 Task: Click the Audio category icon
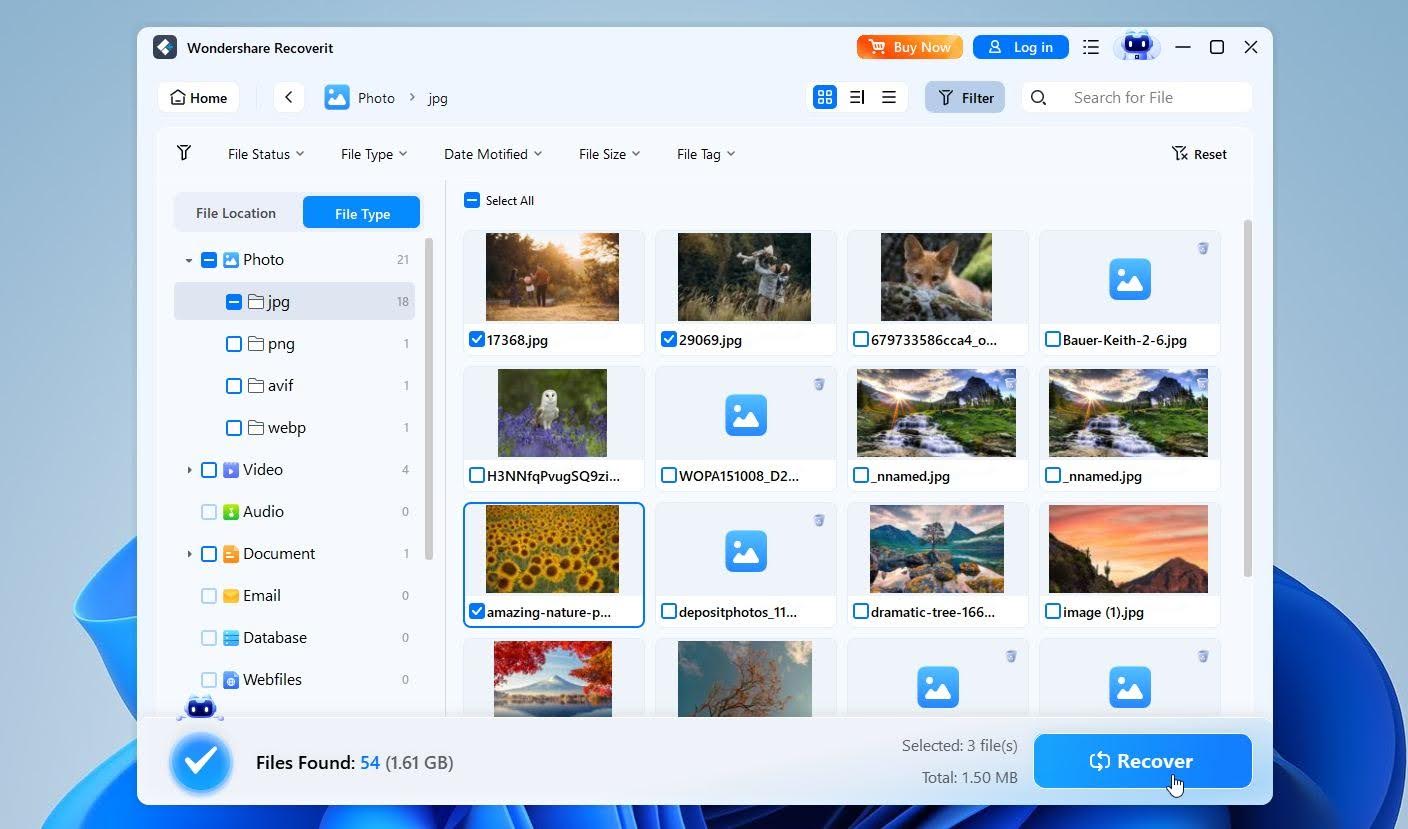(x=231, y=511)
